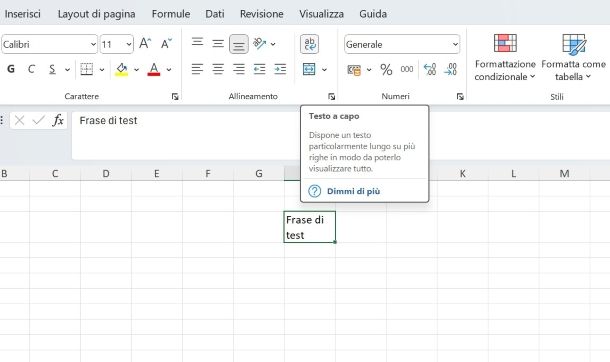Toggle italic (C) formatting
610x362 pixels.
31,69
